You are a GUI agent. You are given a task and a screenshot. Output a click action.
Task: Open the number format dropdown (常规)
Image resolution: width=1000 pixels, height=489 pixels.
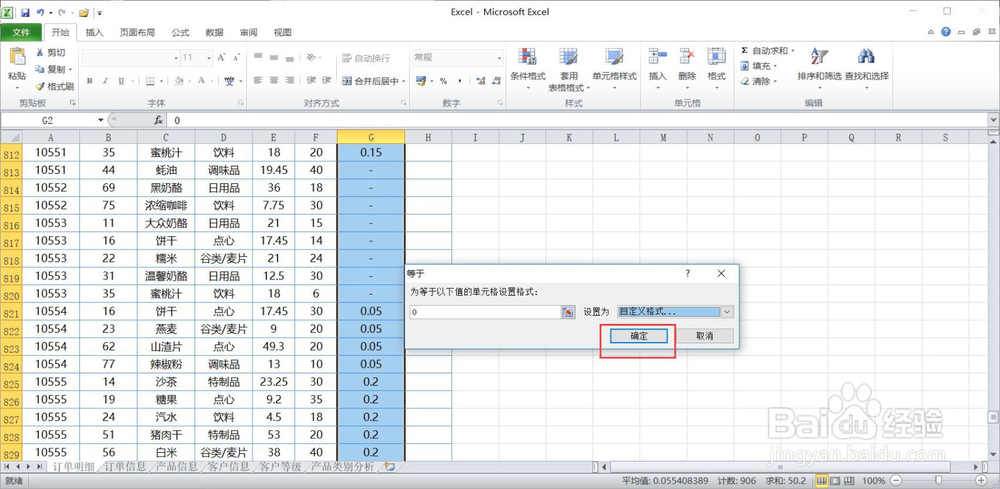pos(499,58)
